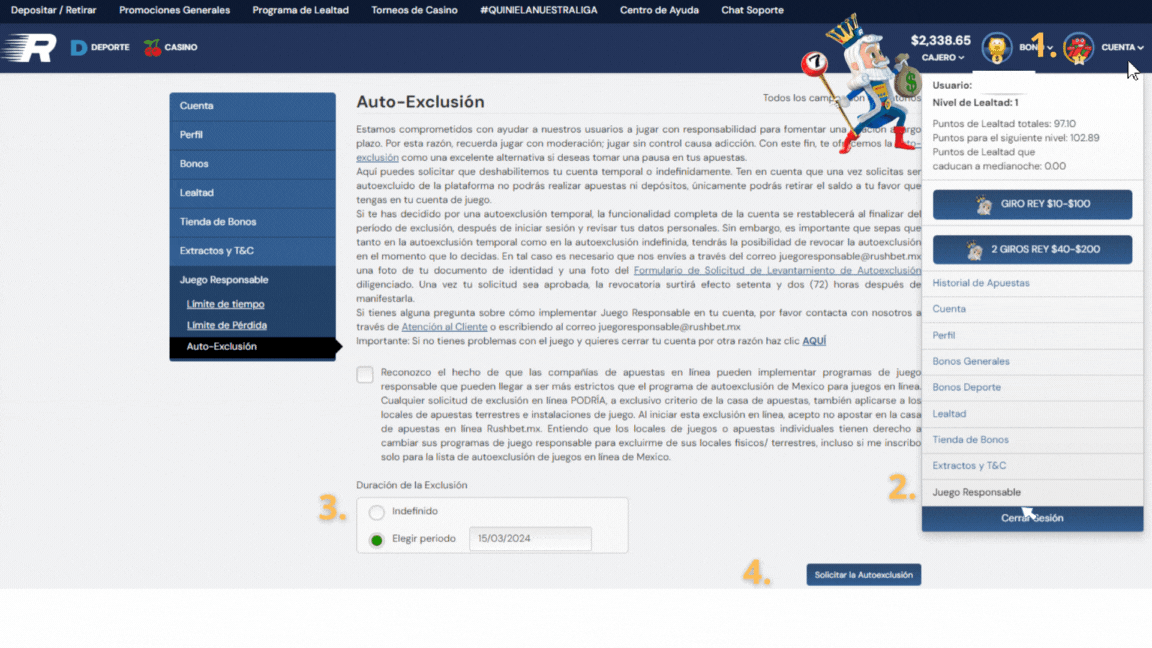Open Lealtad in account dropdown
The height and width of the screenshot is (648, 1152).
click(x=1032, y=414)
